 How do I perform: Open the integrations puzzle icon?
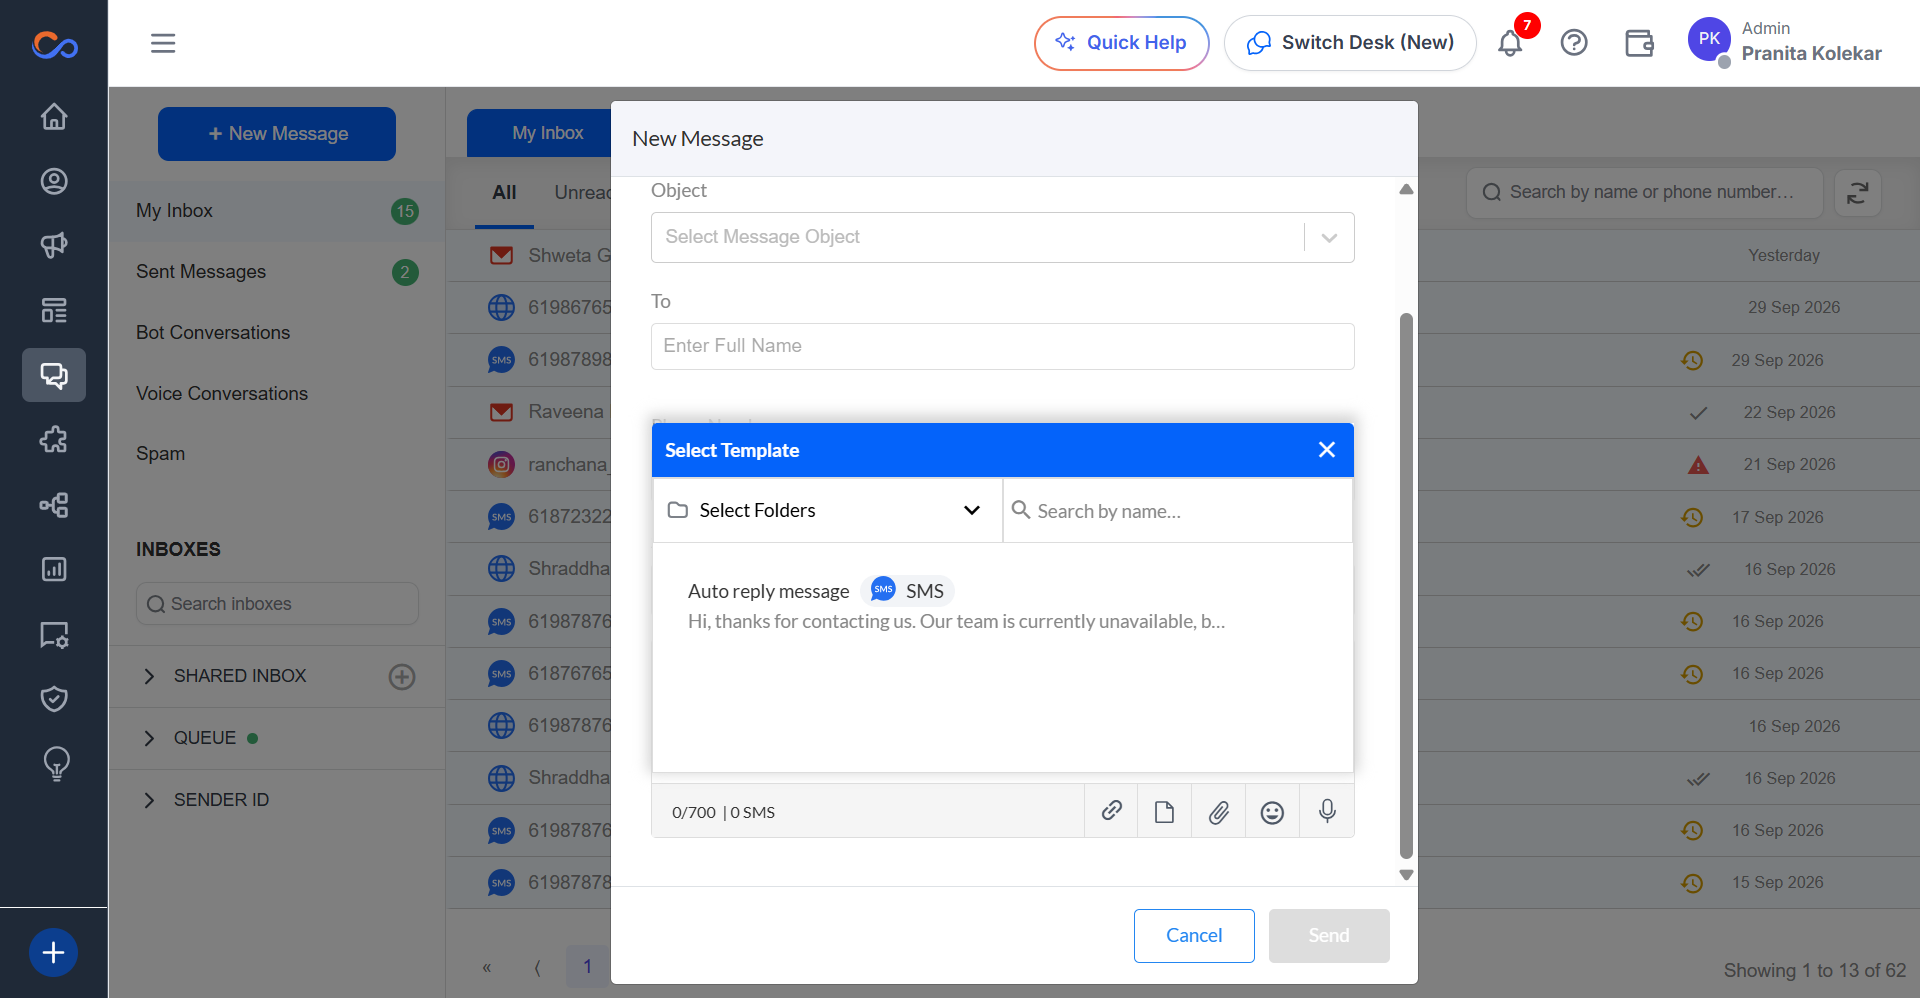(54, 440)
